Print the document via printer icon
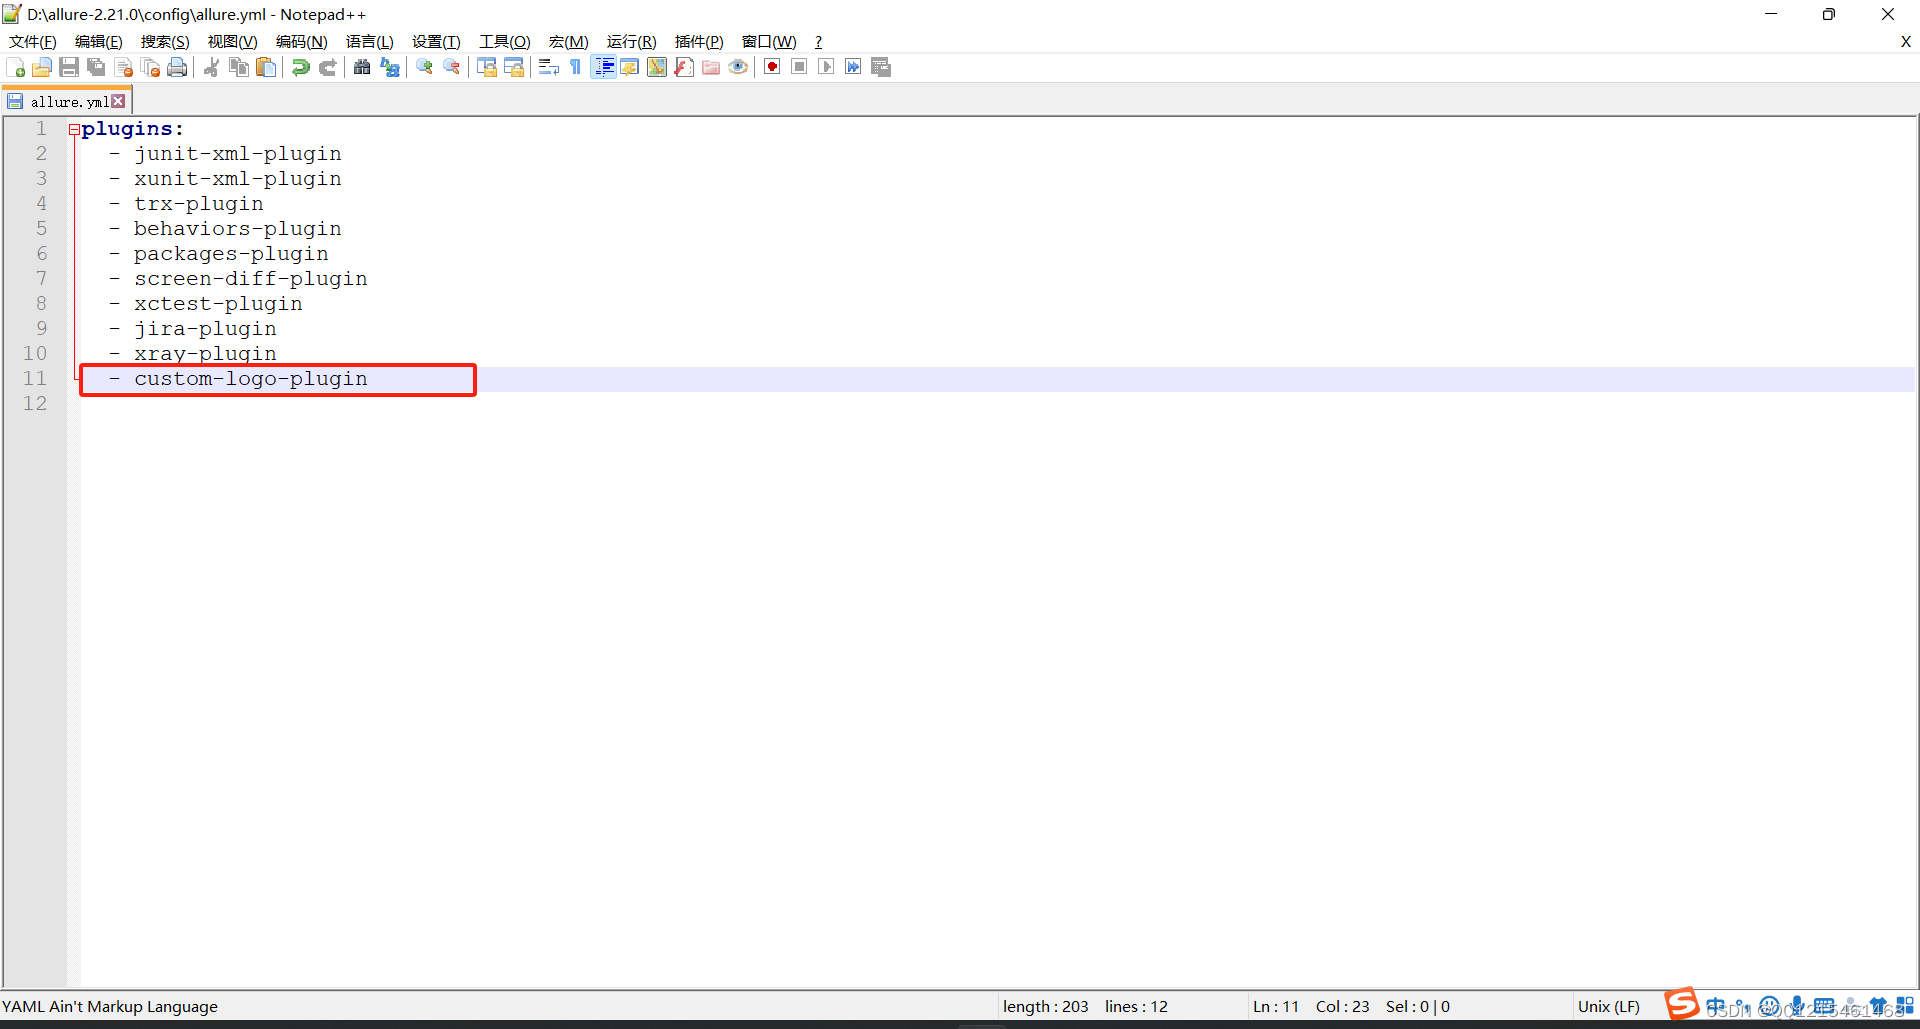 pyautogui.click(x=178, y=67)
